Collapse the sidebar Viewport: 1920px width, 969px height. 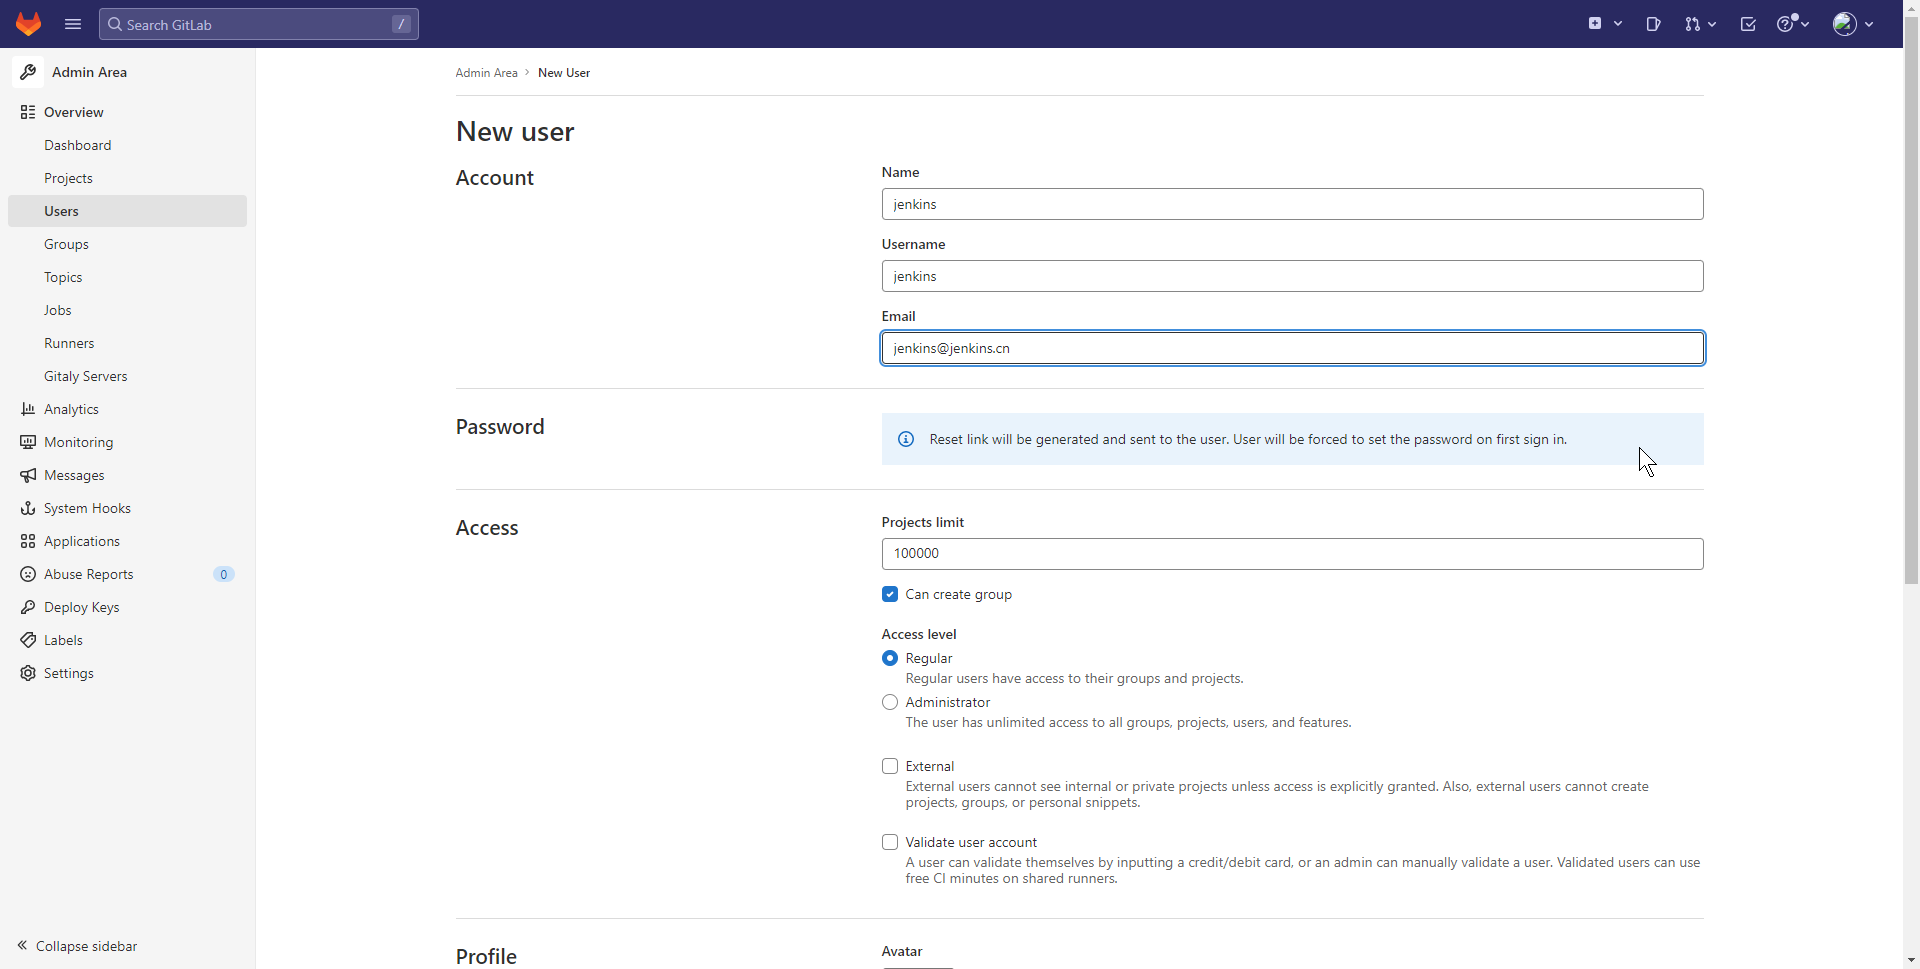[77, 946]
